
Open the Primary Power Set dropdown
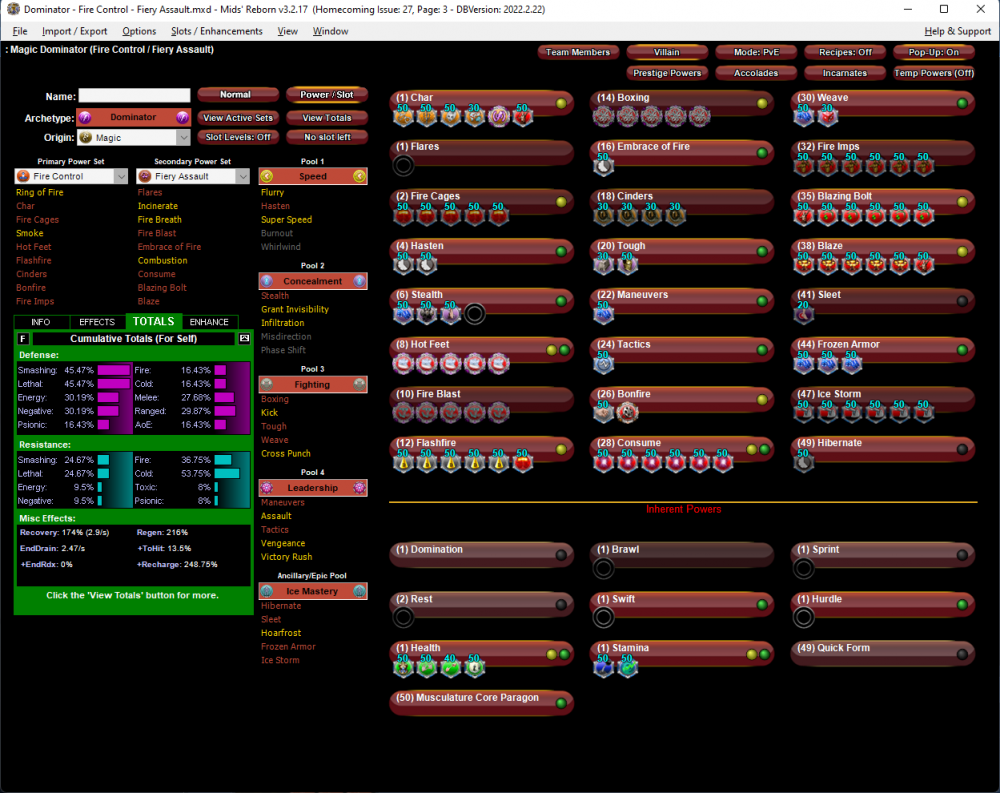72,176
